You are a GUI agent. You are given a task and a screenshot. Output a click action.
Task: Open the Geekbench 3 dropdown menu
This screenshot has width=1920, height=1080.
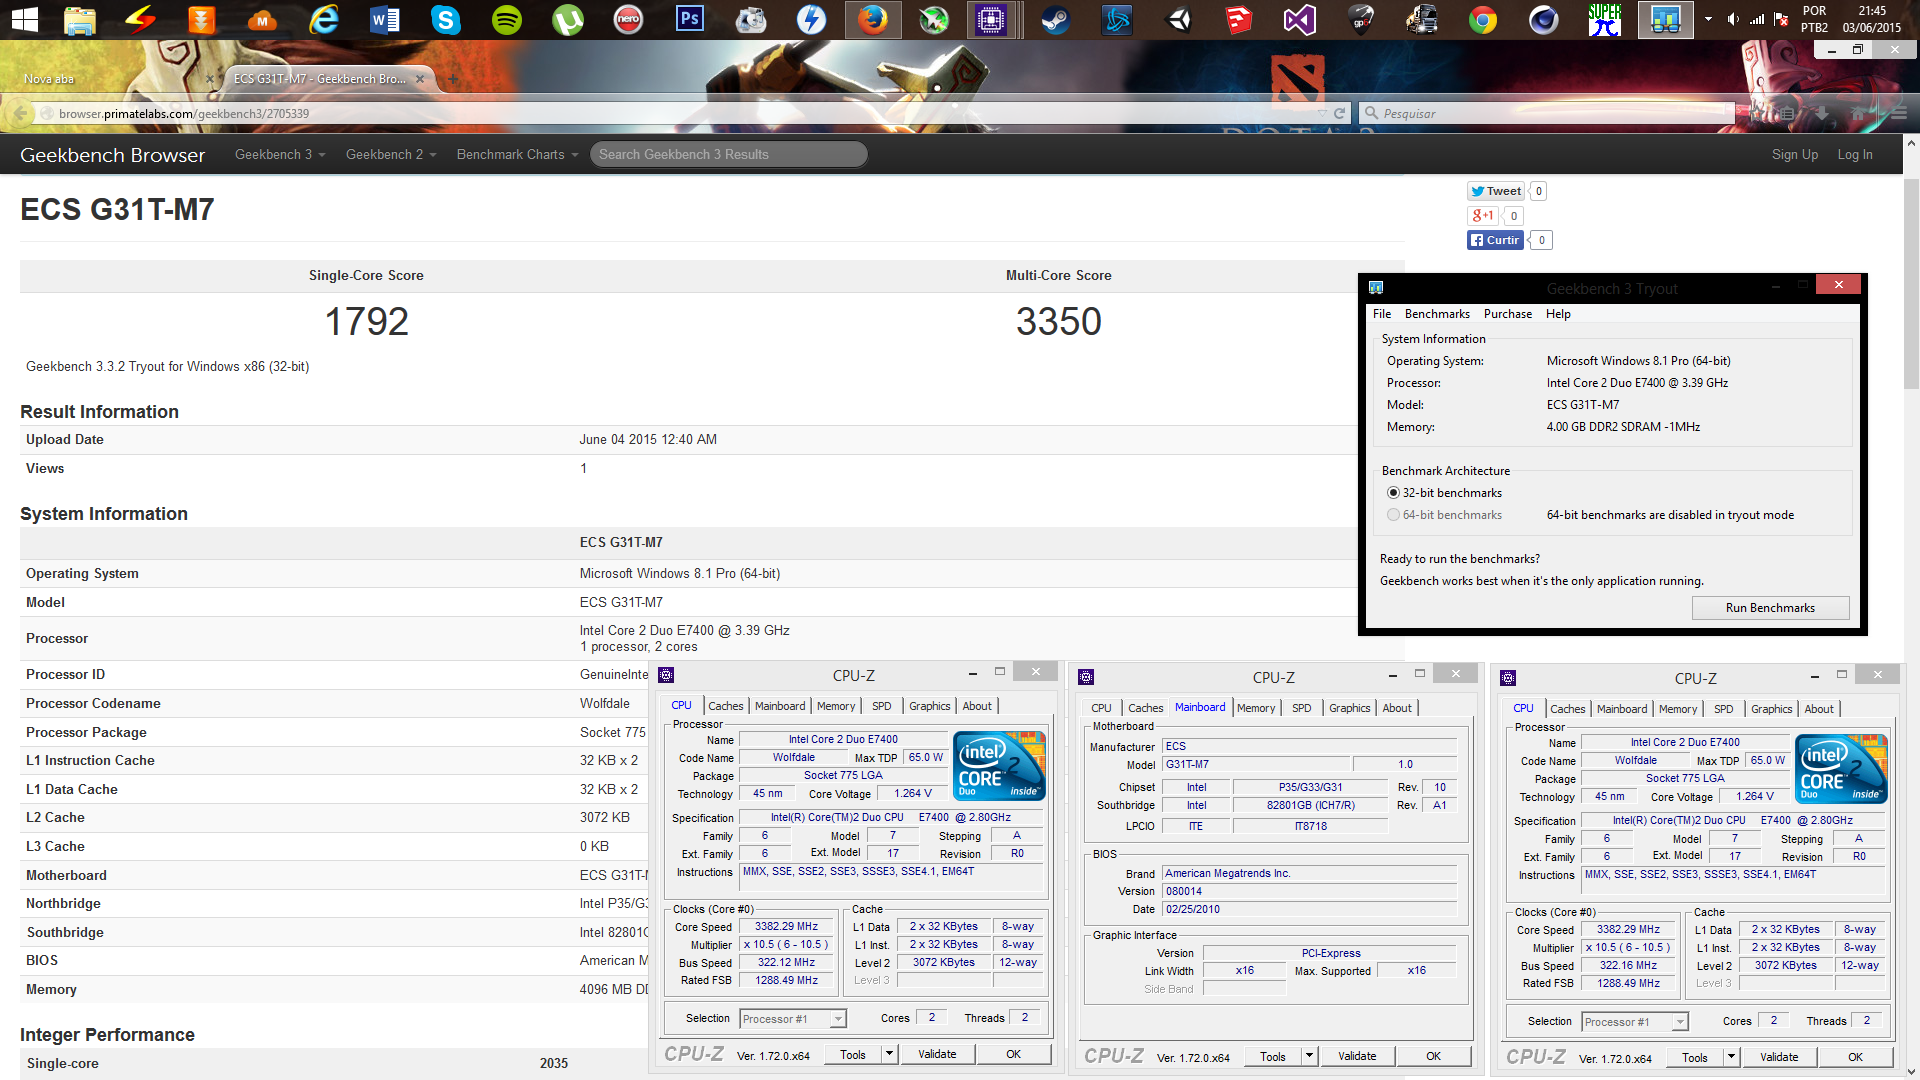[x=280, y=154]
